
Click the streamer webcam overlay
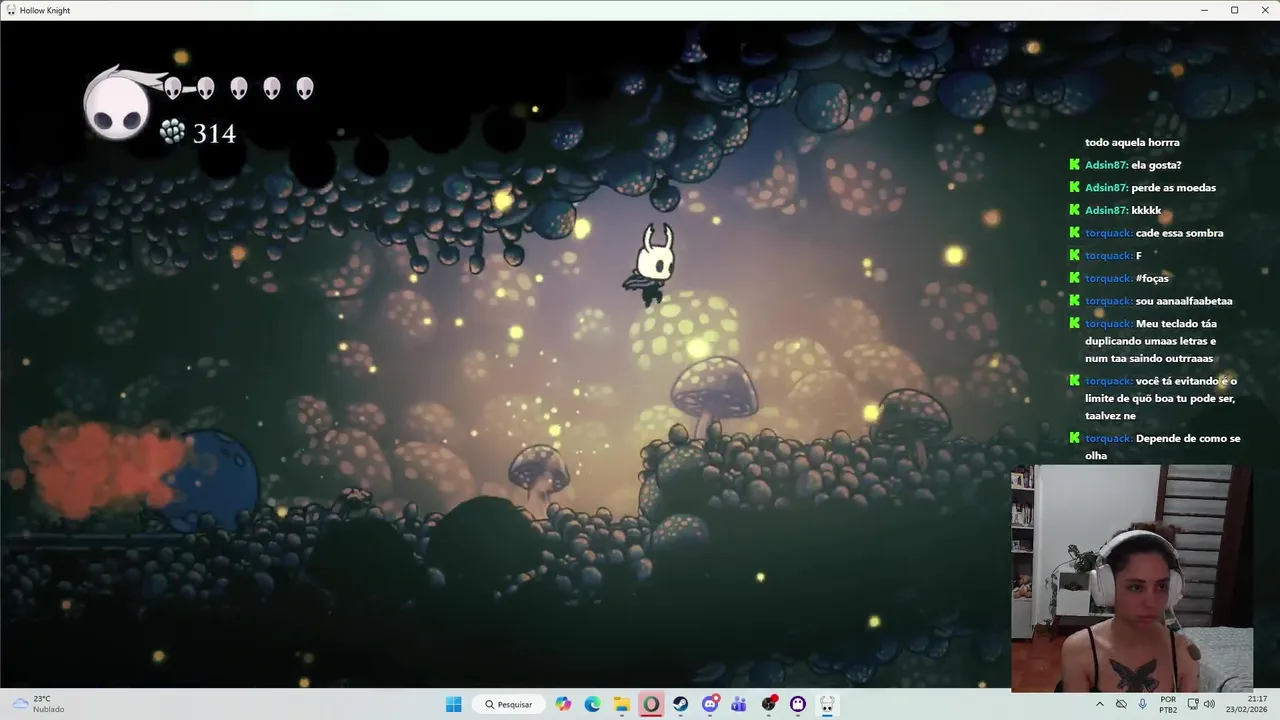pos(1132,578)
